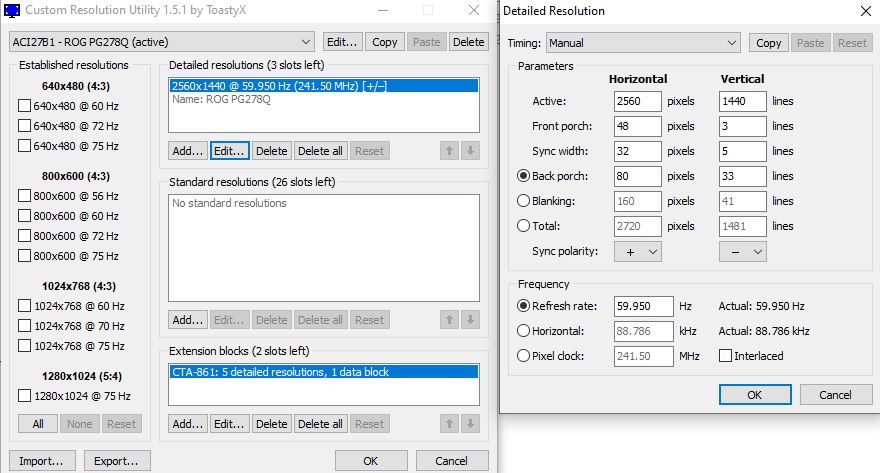The width and height of the screenshot is (880, 473).
Task: Click horizontal Sync width field showing 32
Action: [x=638, y=151]
